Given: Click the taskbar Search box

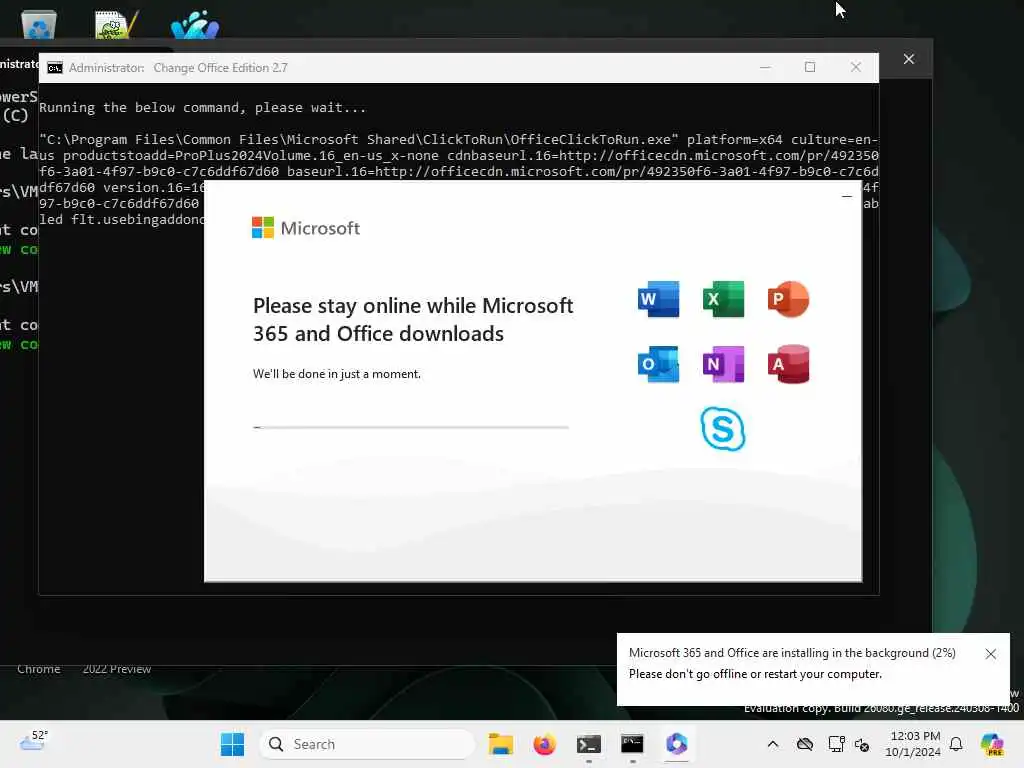Looking at the screenshot, I should point(367,744).
